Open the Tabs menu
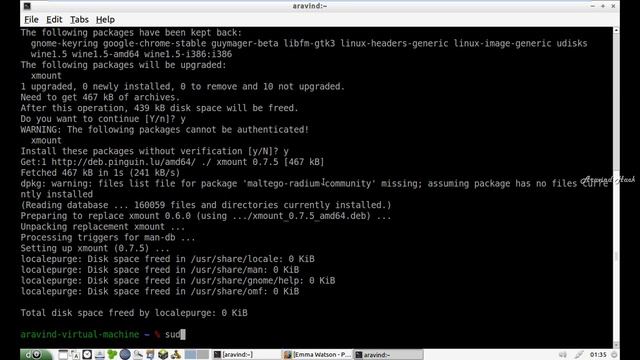640x360 pixels. (x=79, y=20)
